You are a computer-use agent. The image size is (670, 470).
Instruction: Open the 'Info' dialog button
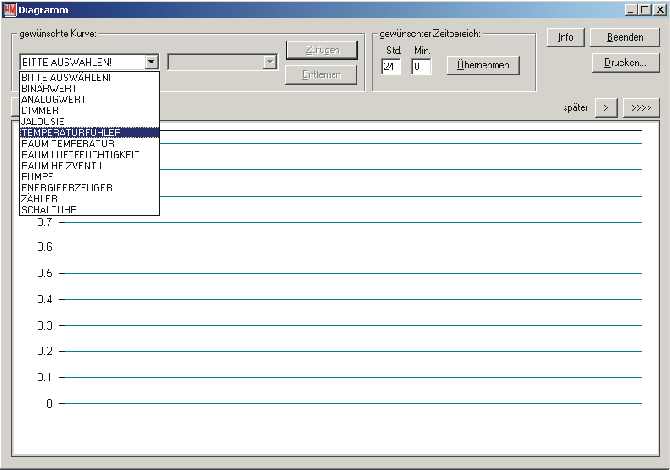(565, 38)
